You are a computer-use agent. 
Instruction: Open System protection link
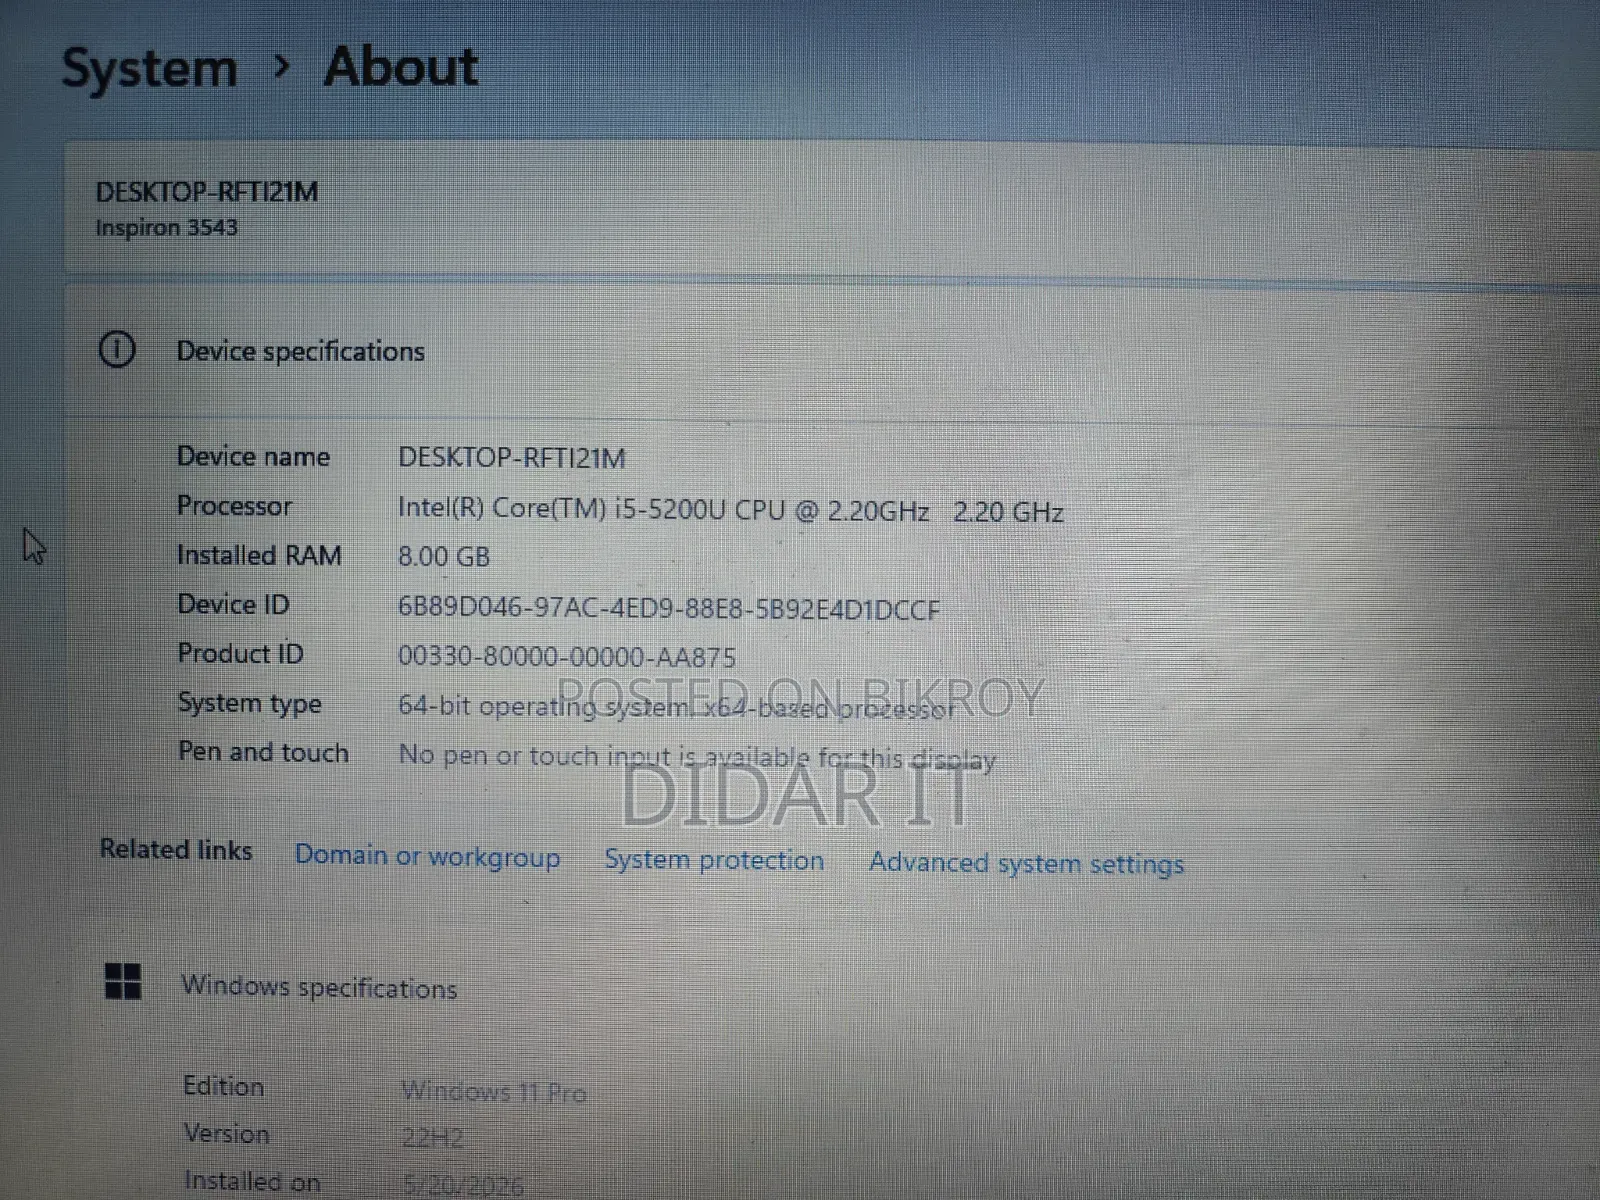[714, 860]
